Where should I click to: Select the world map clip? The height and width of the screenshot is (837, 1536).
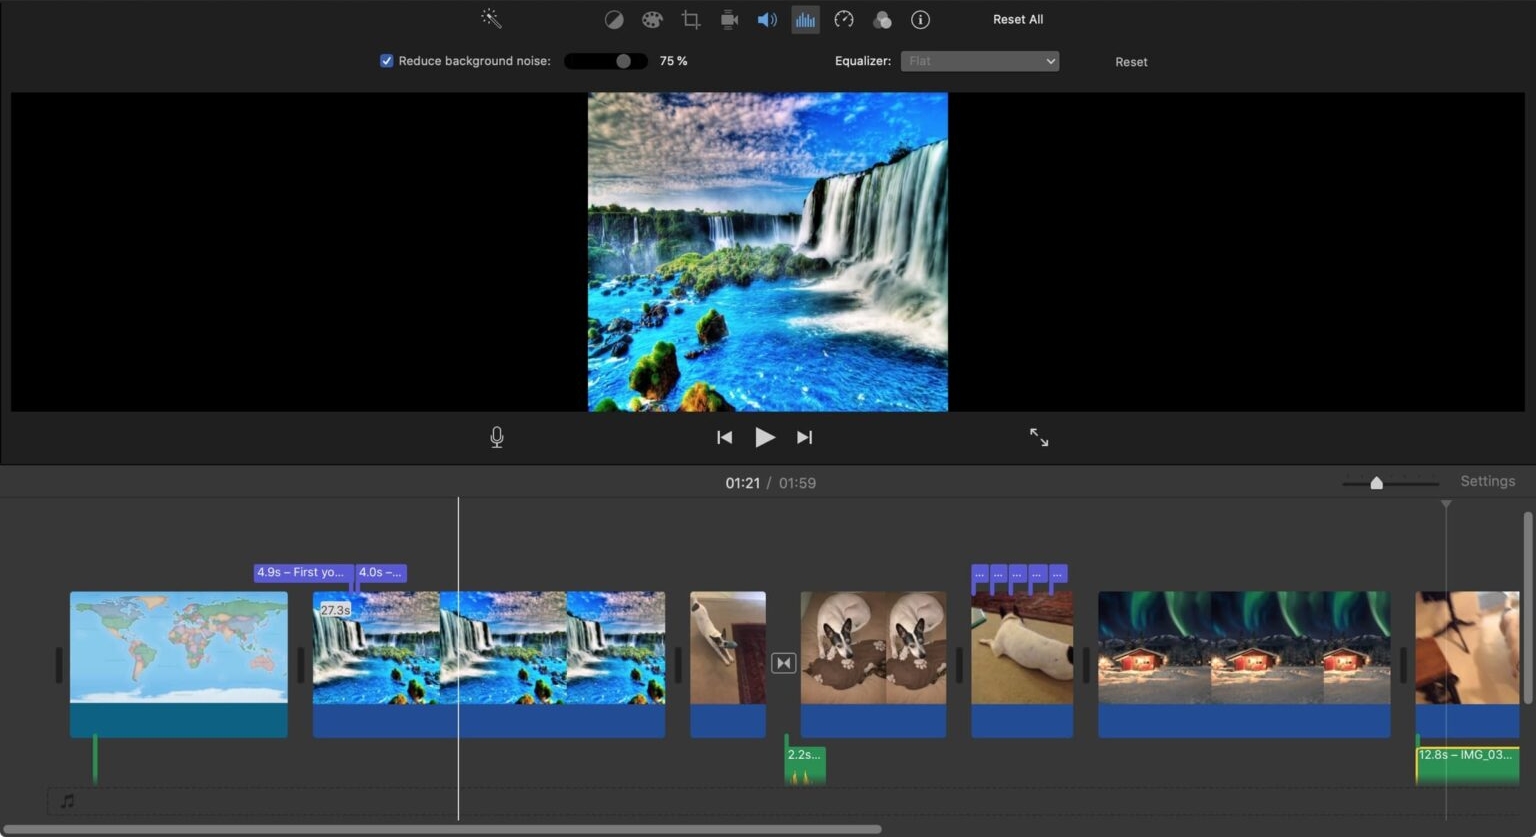click(x=179, y=664)
